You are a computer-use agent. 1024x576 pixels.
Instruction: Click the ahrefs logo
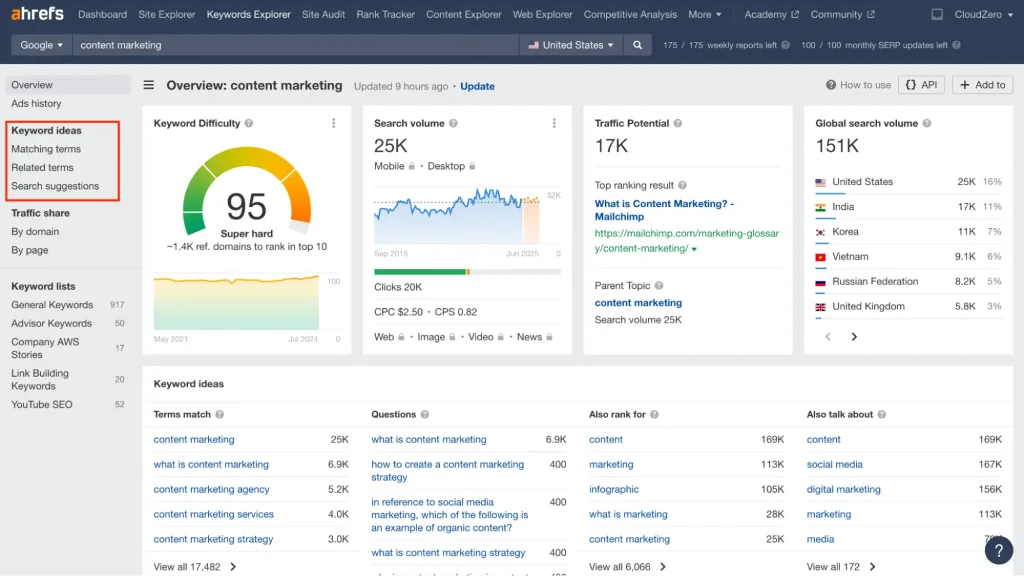click(37, 14)
